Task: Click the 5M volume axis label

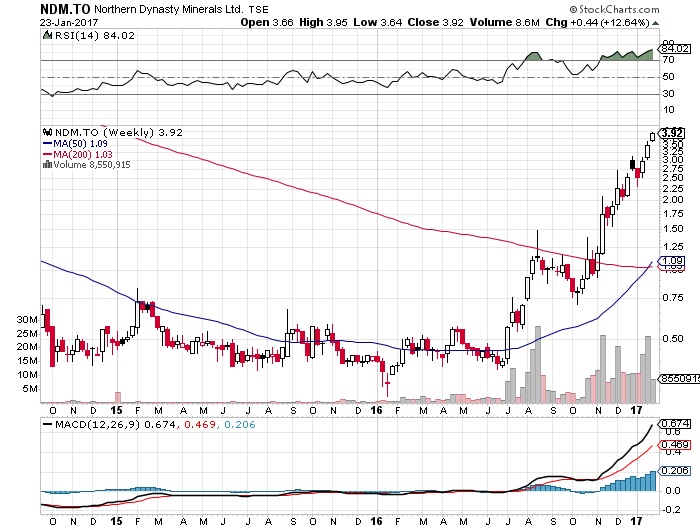Action: click(30, 388)
